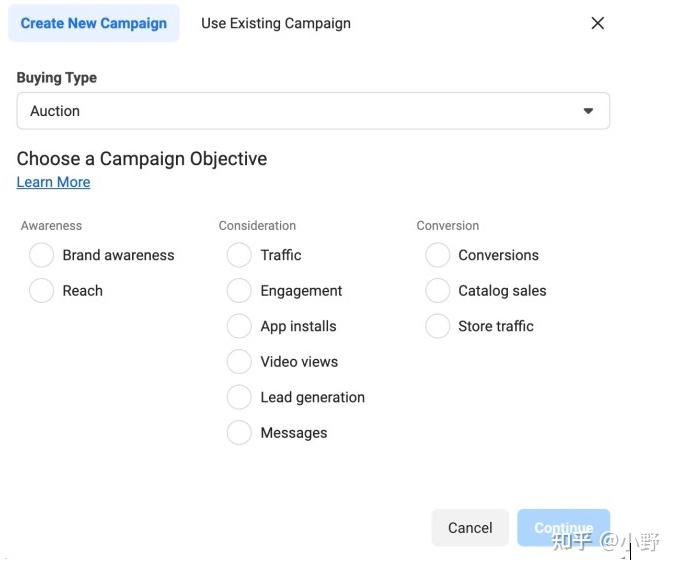This screenshot has height=569, width=676.
Task: Select Brand awareness objective
Action: point(42,255)
